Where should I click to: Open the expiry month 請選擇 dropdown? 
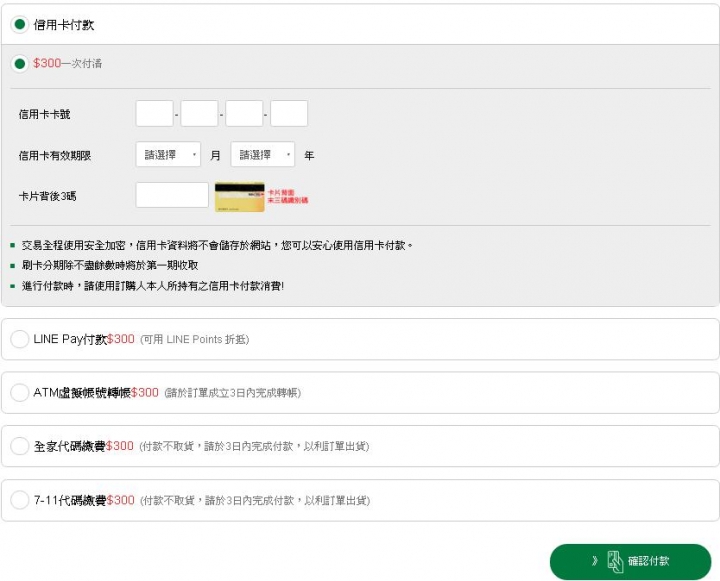(168, 154)
